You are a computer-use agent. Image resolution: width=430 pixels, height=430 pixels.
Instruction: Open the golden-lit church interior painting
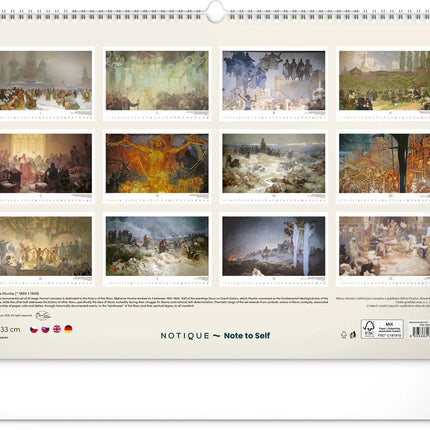(x=46, y=163)
